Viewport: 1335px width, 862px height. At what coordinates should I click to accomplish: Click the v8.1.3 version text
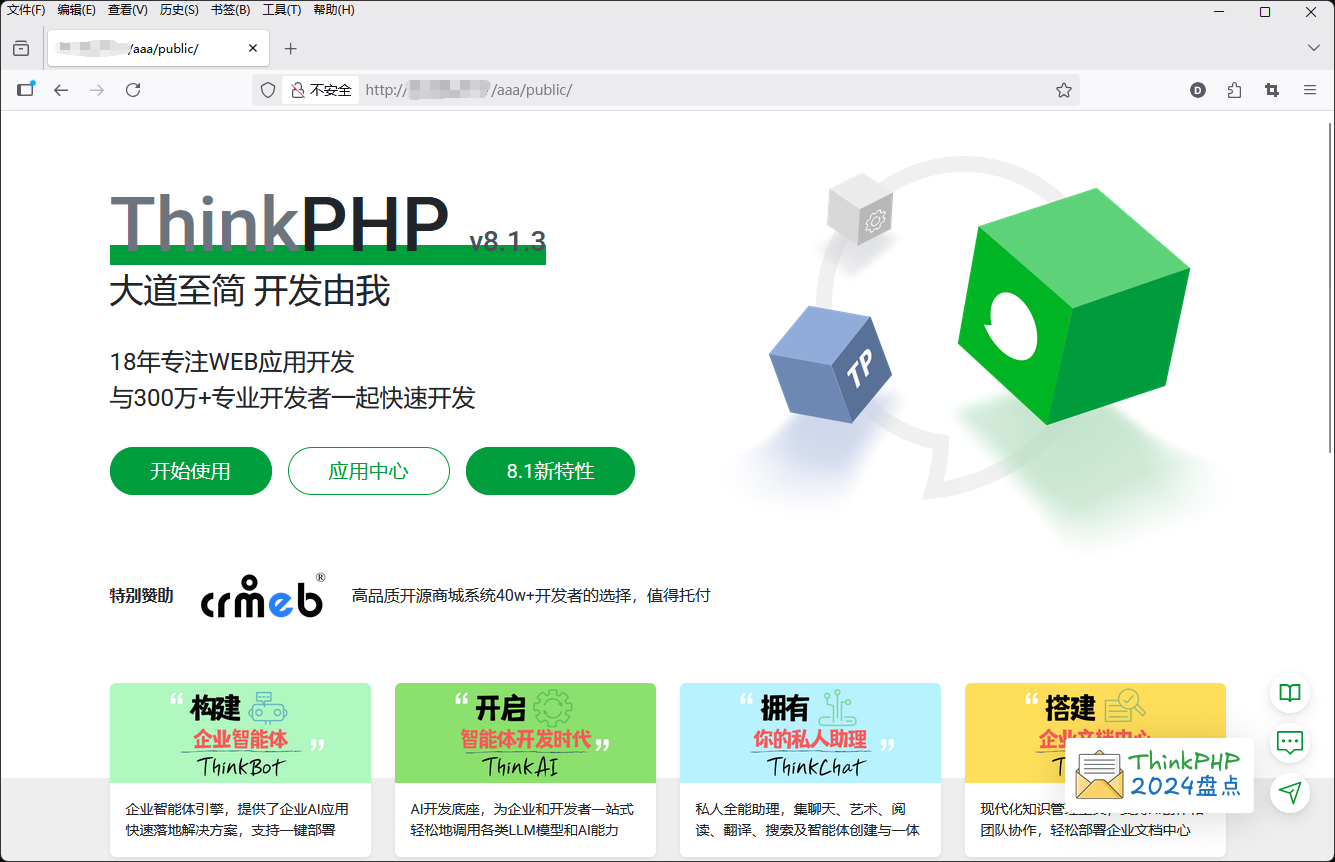click(508, 241)
